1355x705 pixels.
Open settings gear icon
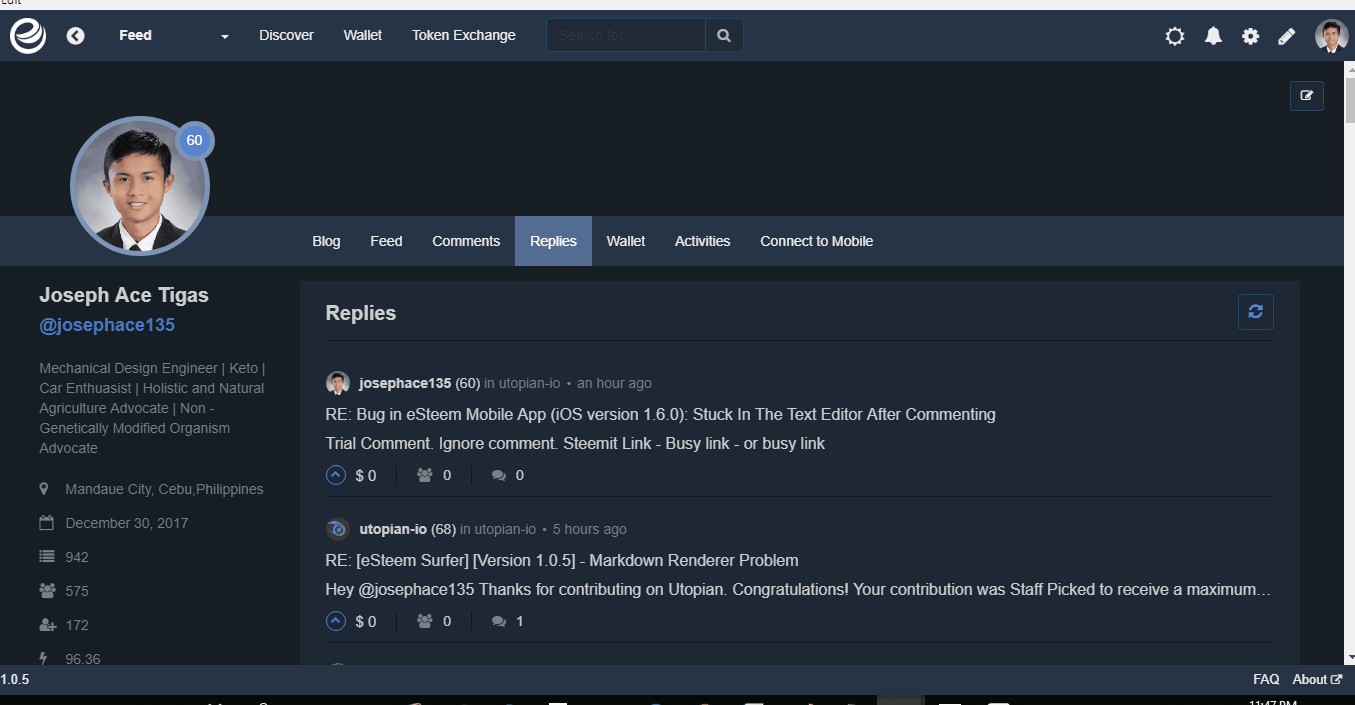[1250, 36]
